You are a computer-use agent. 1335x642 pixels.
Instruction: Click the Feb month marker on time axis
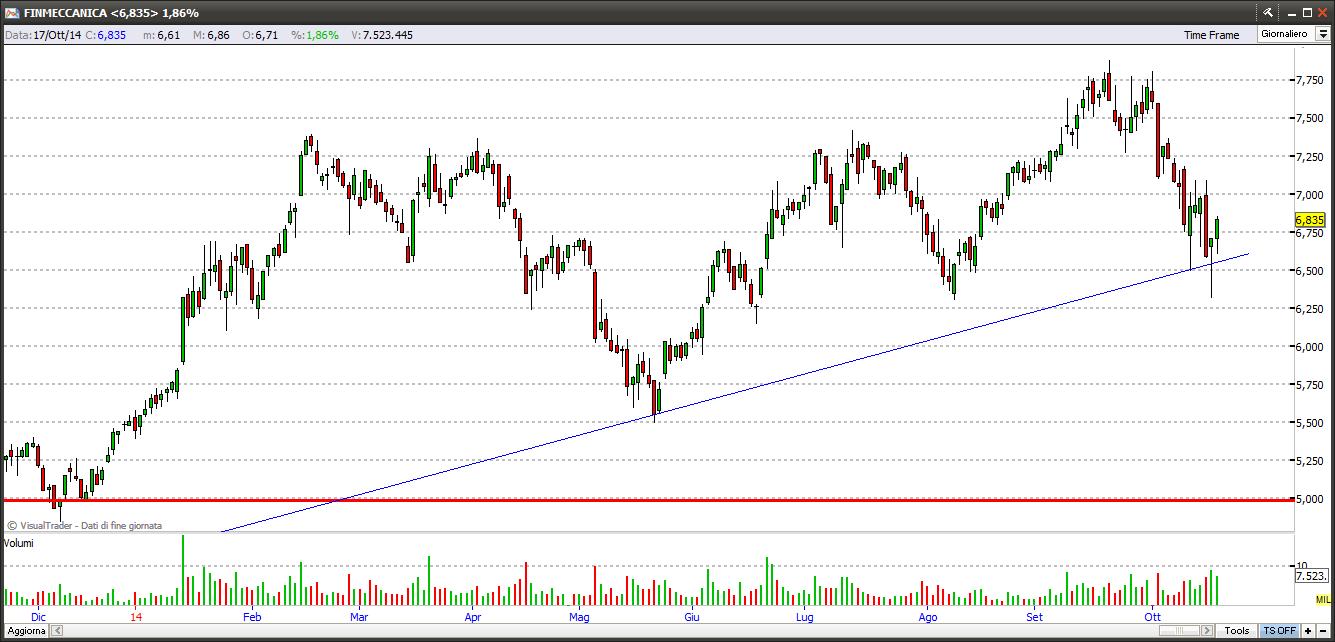pos(252,617)
